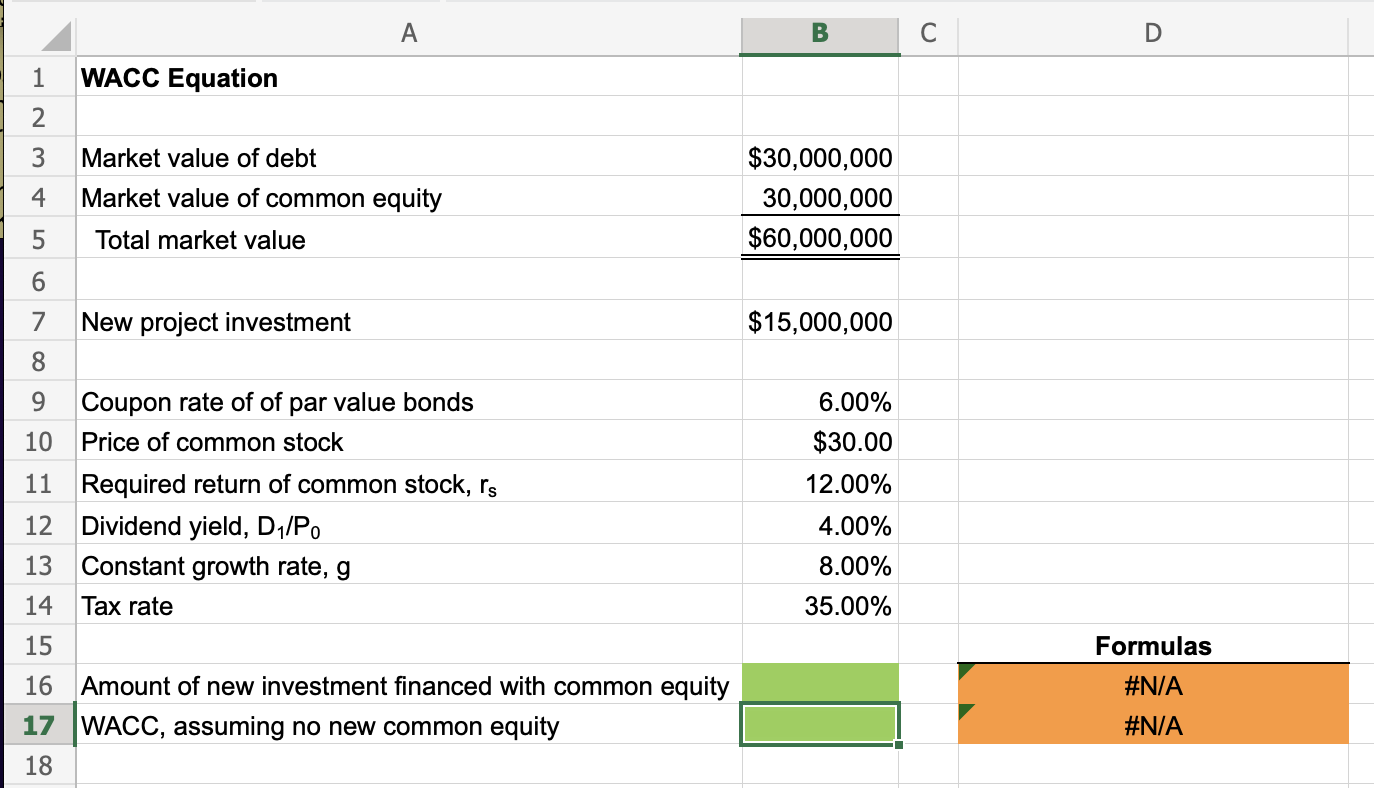
Task: Select column D header
Action: pos(1152,34)
